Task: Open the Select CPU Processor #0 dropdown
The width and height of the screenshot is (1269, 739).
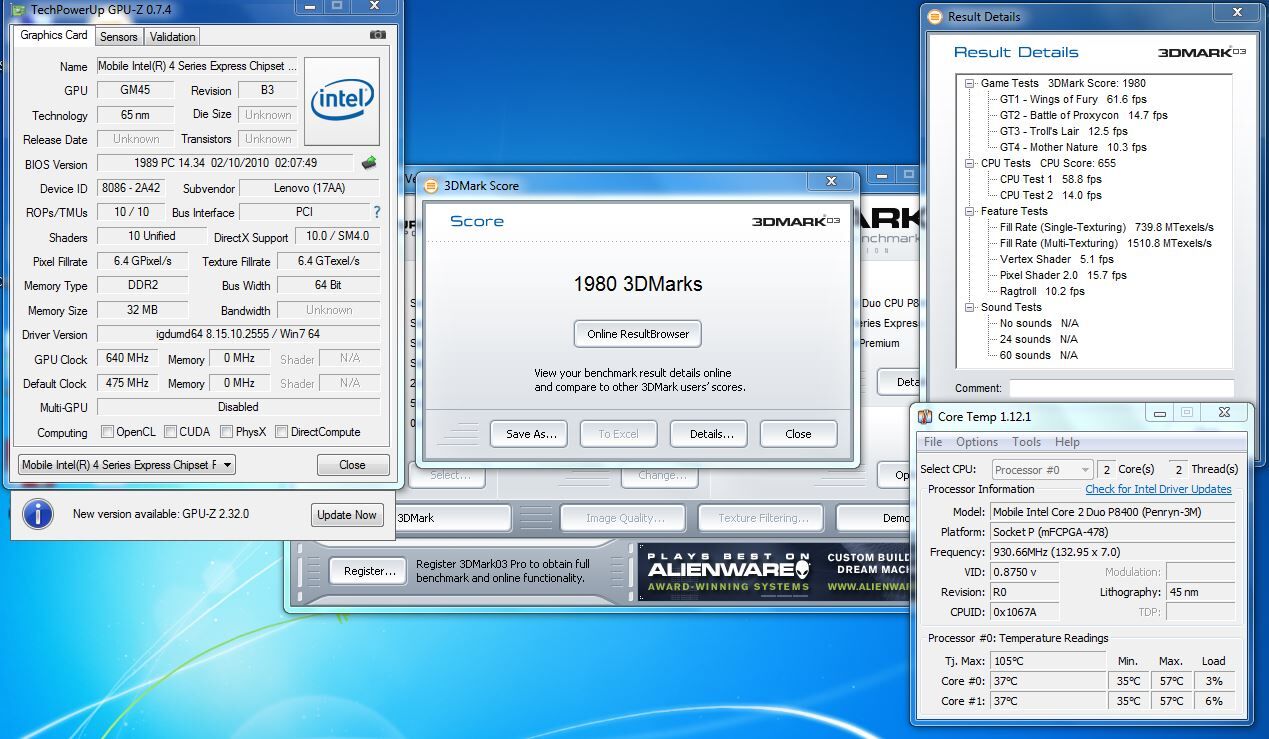Action: (1042, 469)
